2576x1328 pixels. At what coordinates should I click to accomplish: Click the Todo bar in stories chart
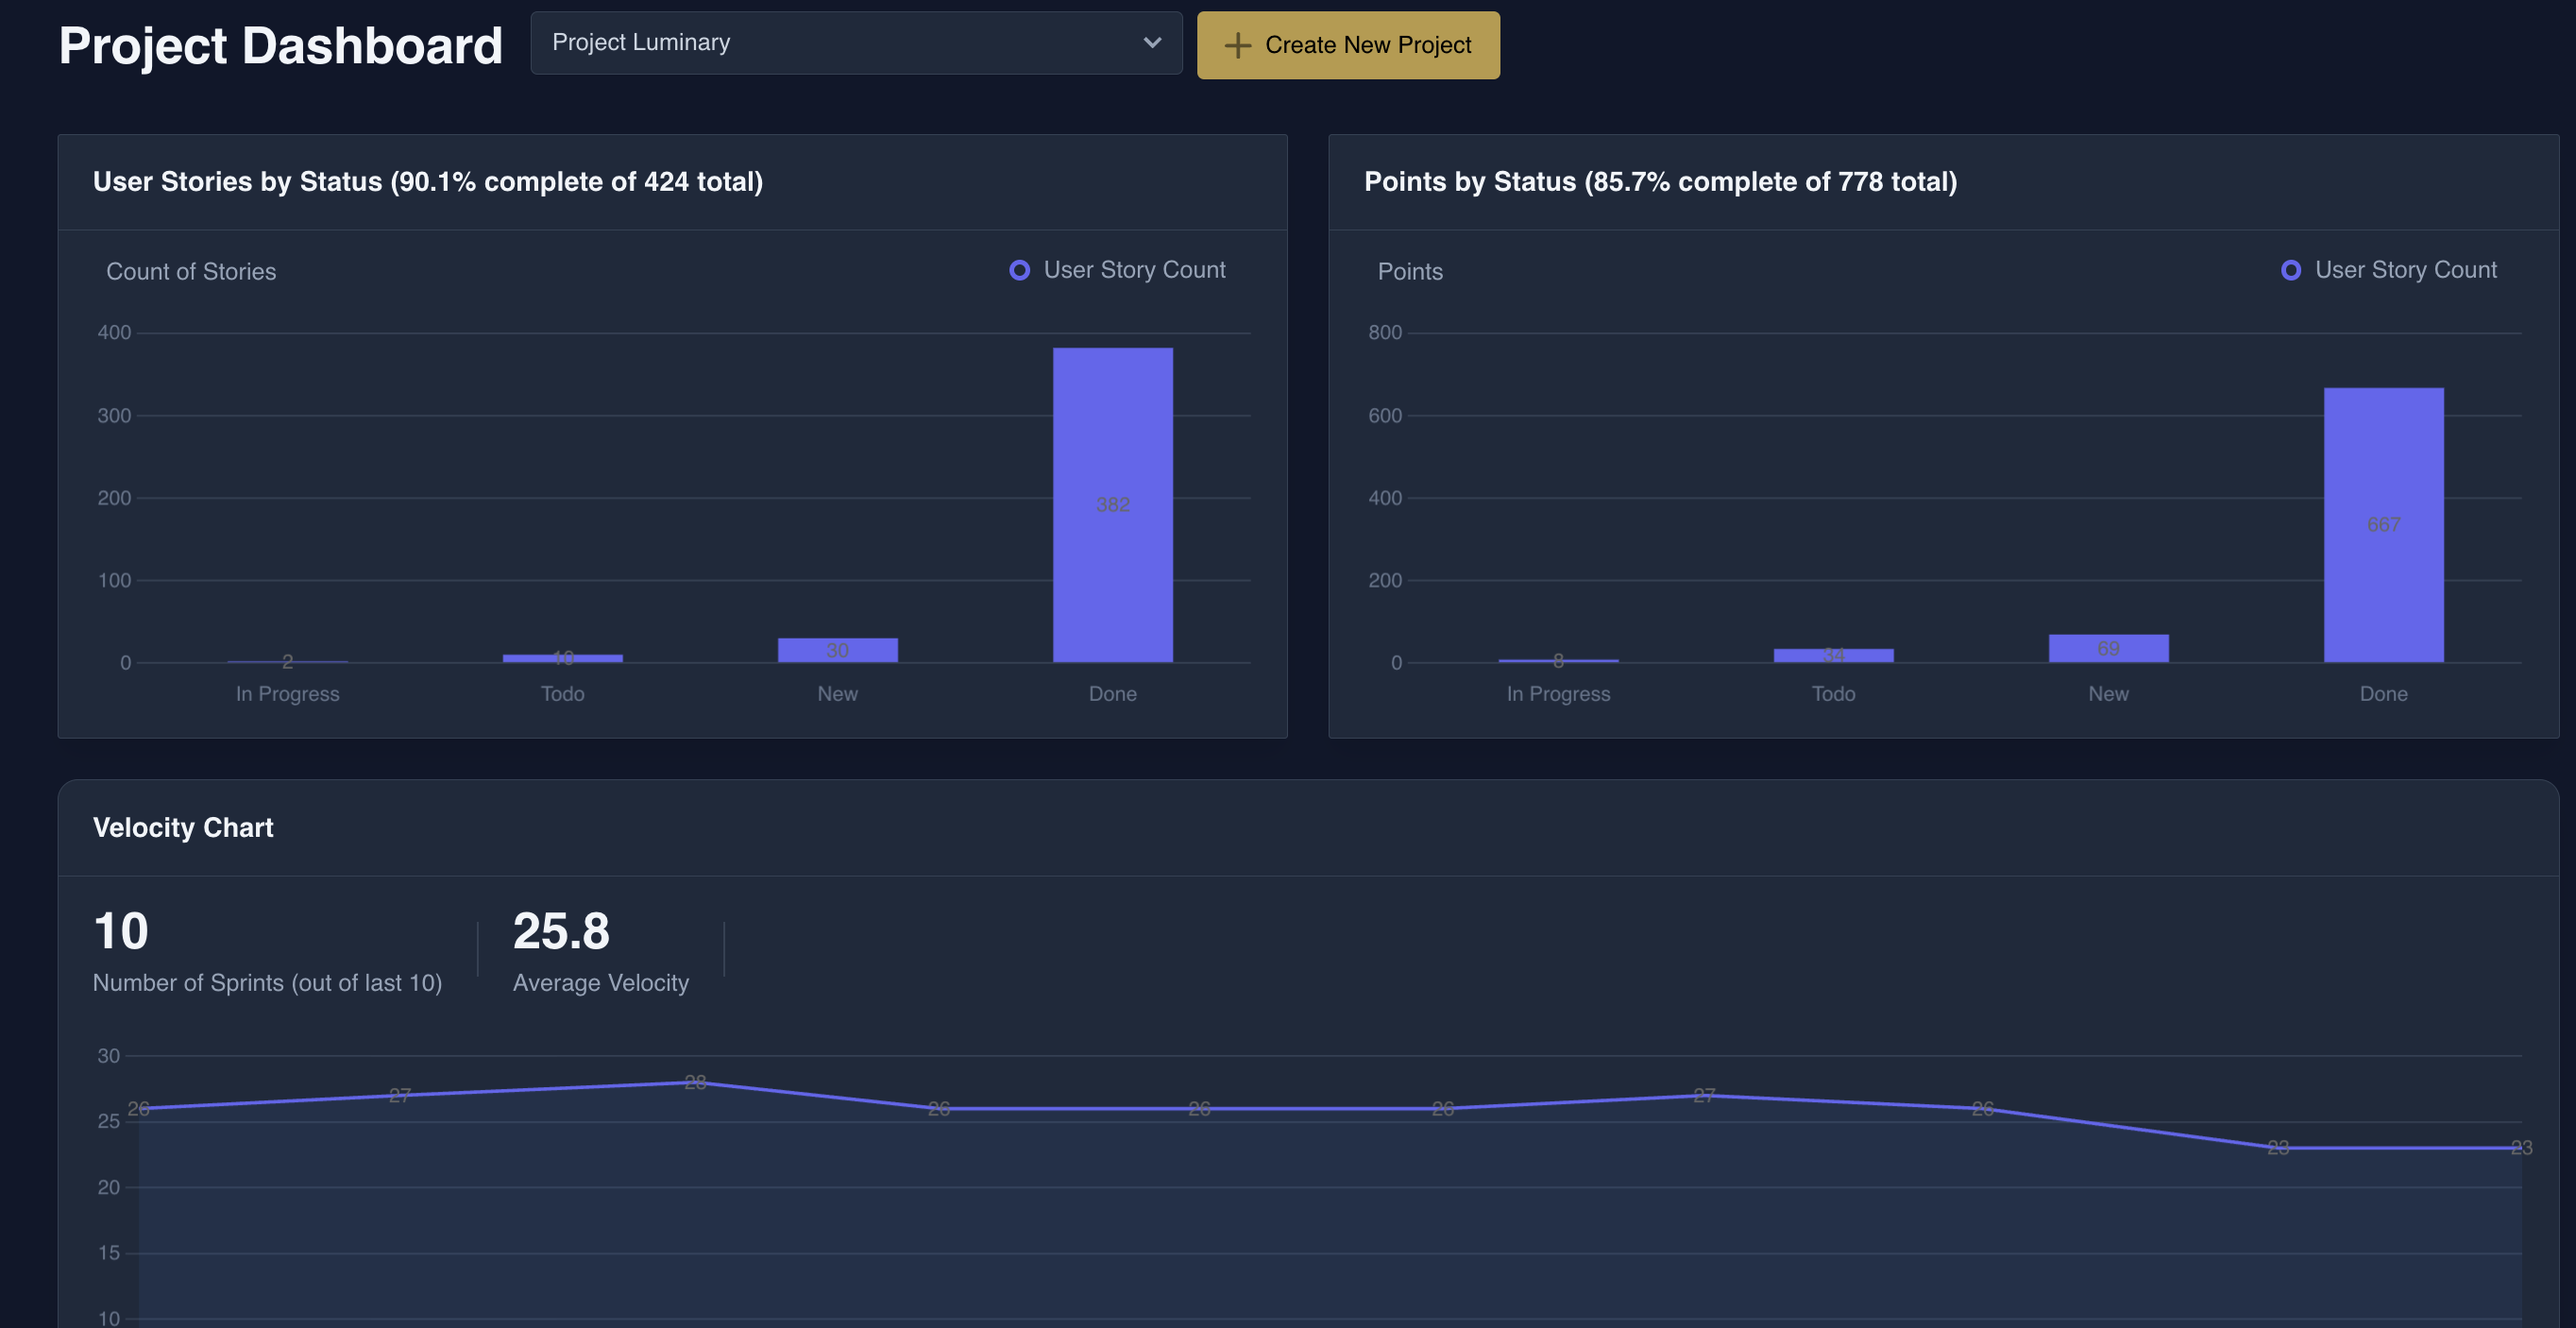[562, 658]
